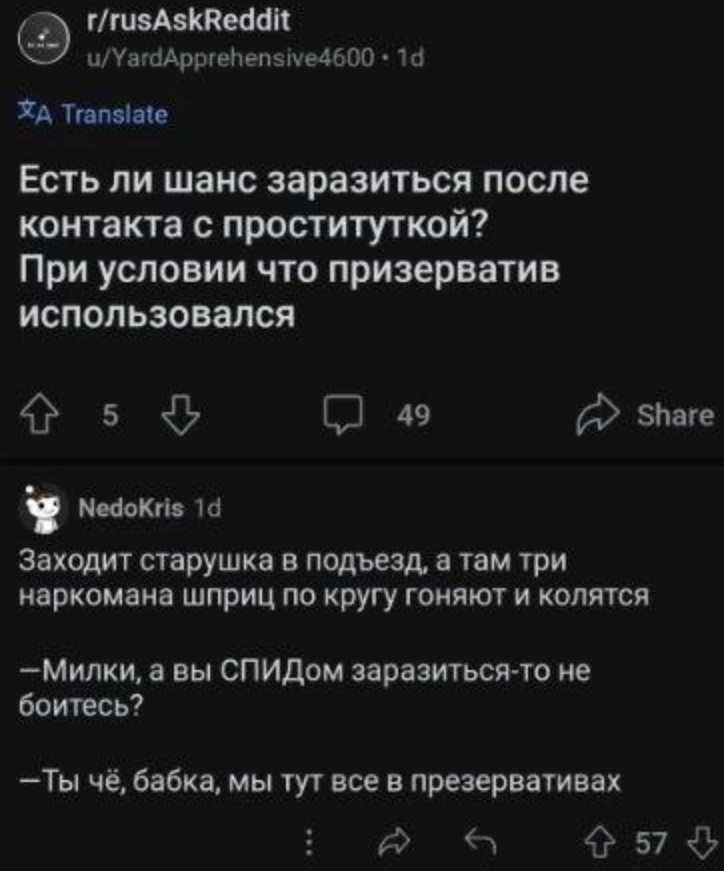Tap the 49 comments count
The image size is (724, 871).
tap(413, 414)
